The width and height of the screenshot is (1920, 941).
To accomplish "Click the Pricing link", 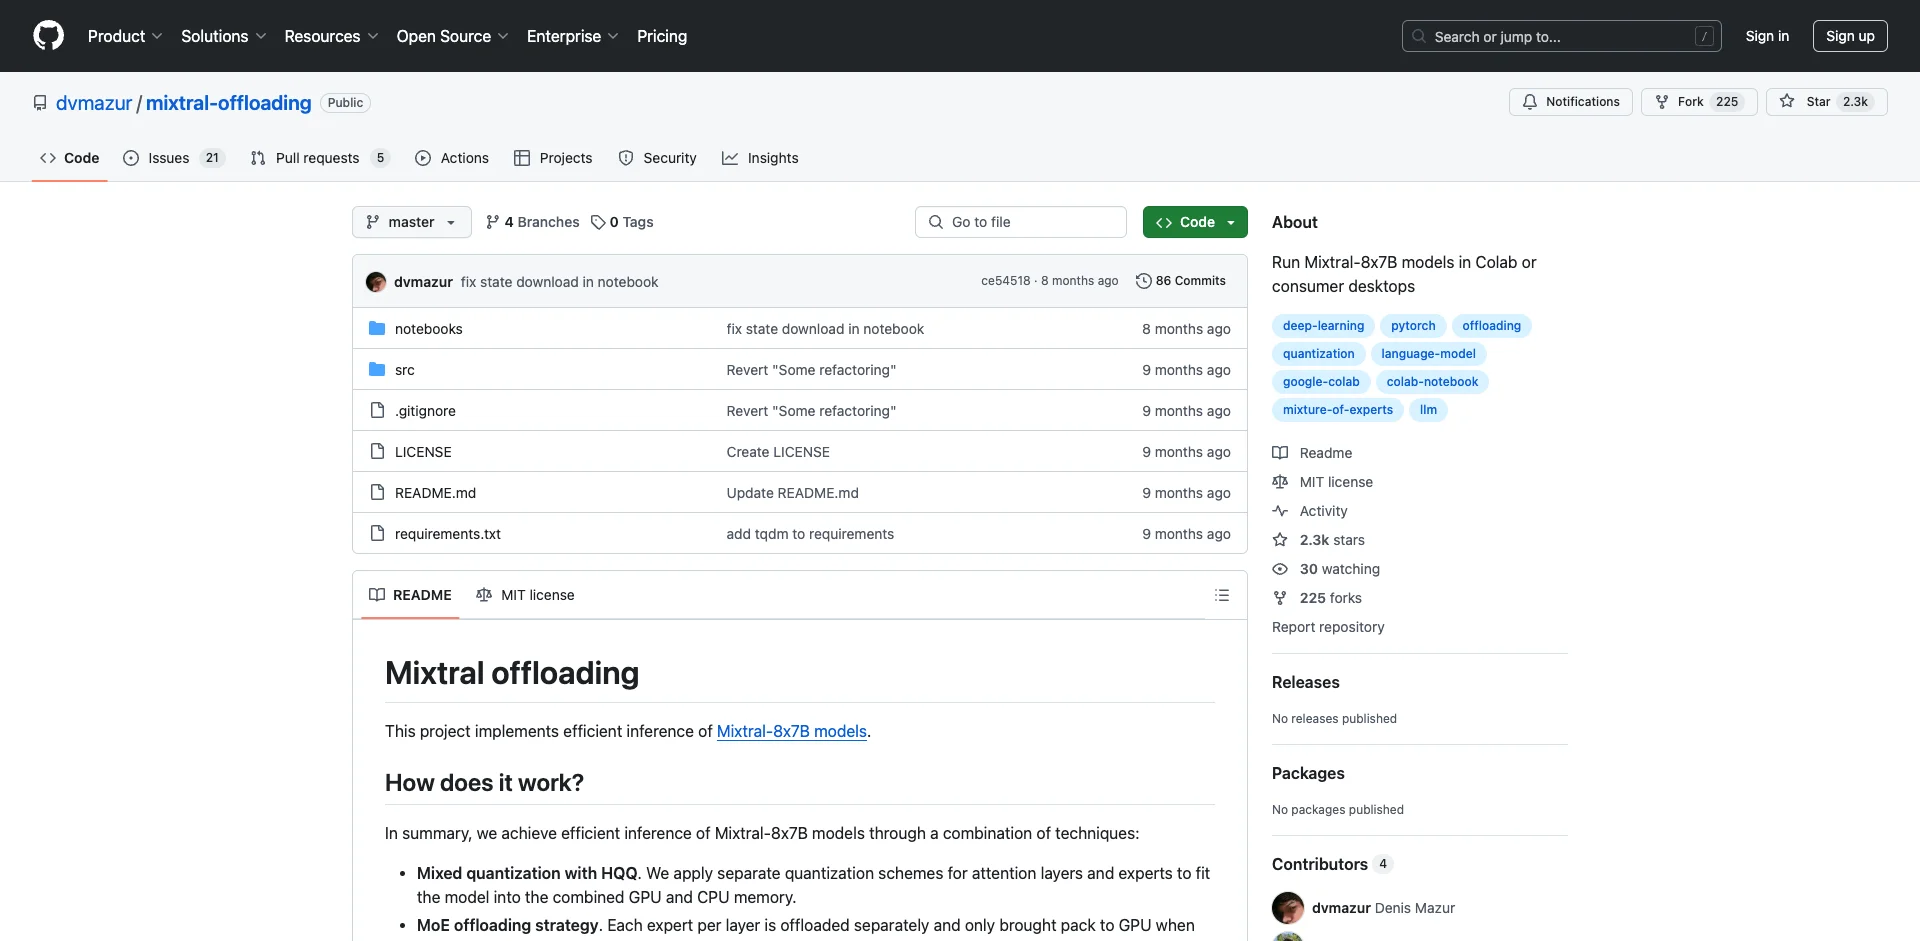I will tap(662, 36).
